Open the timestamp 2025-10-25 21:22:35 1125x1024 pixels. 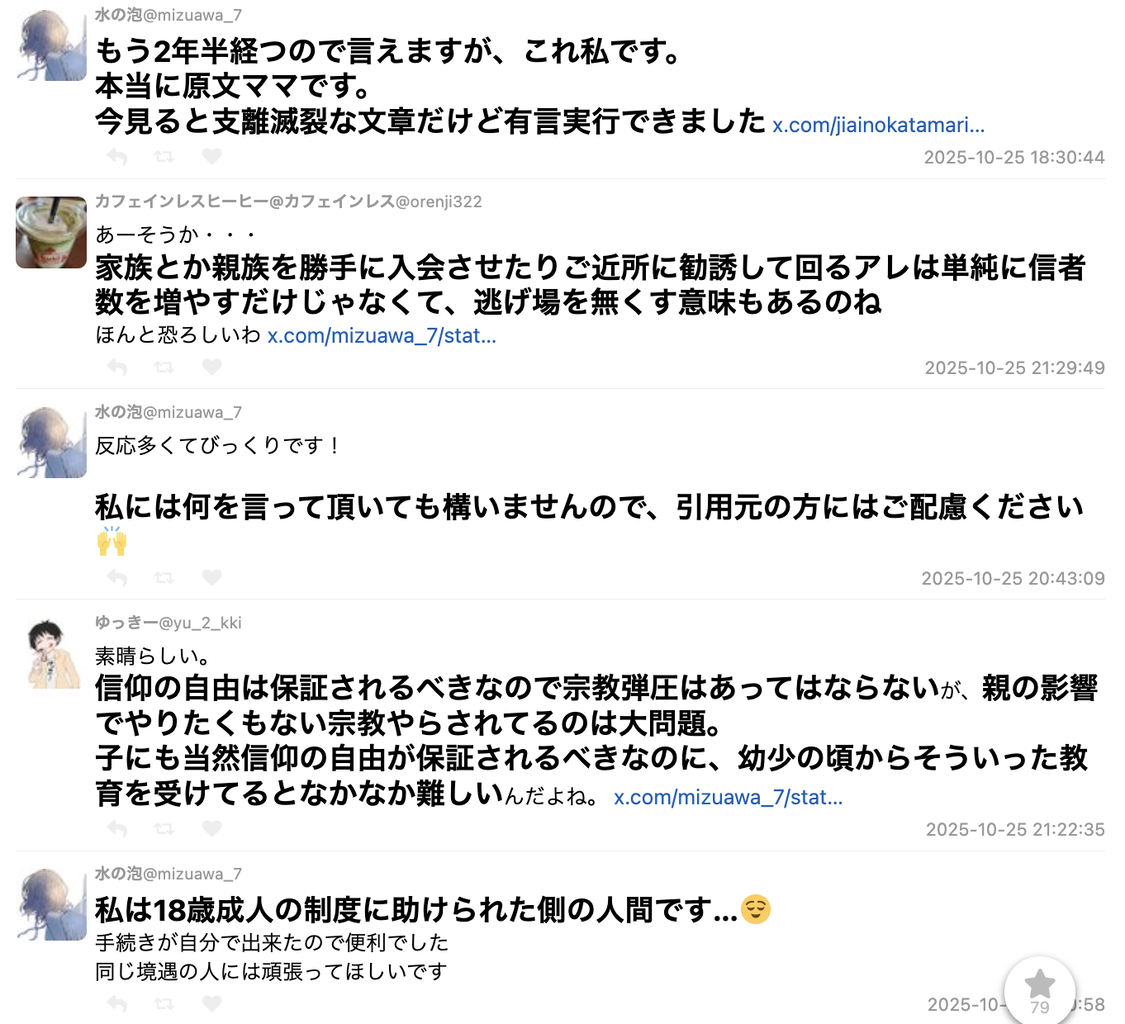click(1015, 830)
